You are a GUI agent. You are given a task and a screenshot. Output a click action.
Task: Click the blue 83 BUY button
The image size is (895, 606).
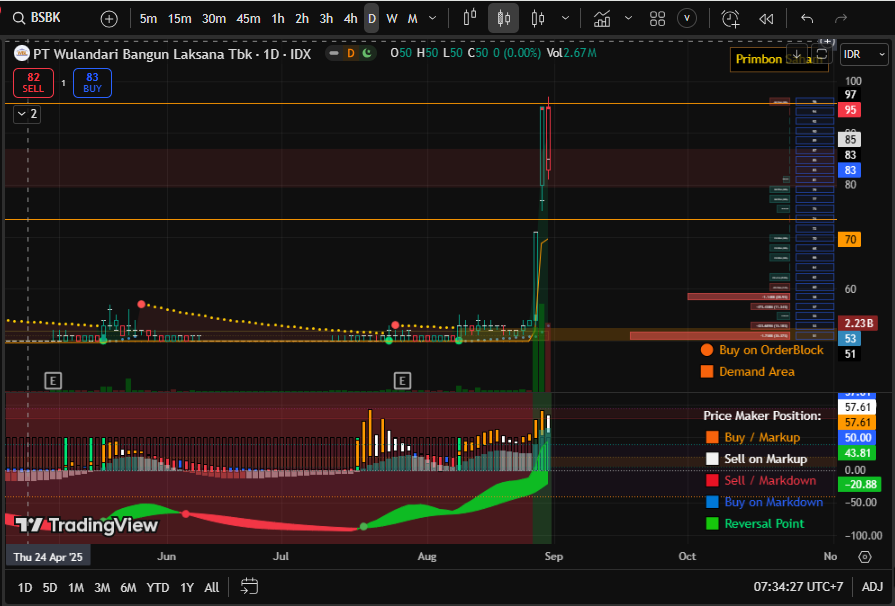(92, 83)
